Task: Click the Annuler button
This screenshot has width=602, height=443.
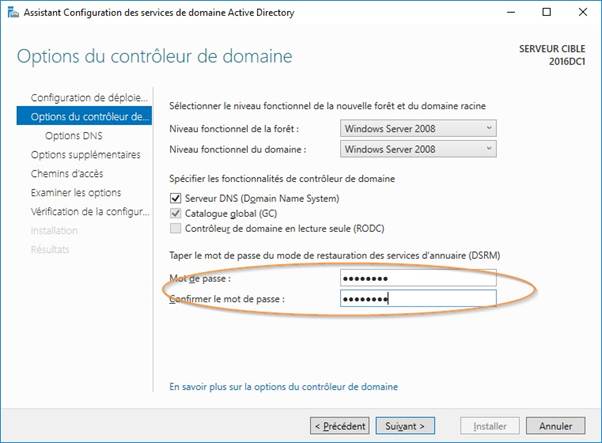Action: [556, 426]
